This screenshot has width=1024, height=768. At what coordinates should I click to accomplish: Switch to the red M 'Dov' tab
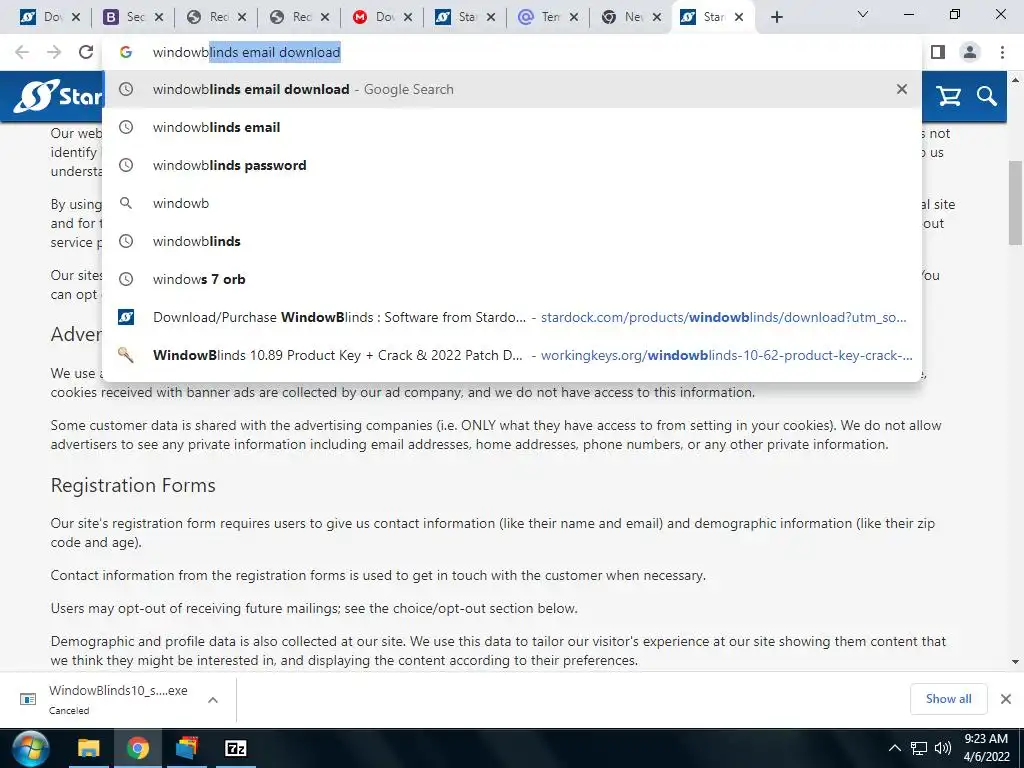pos(382,17)
